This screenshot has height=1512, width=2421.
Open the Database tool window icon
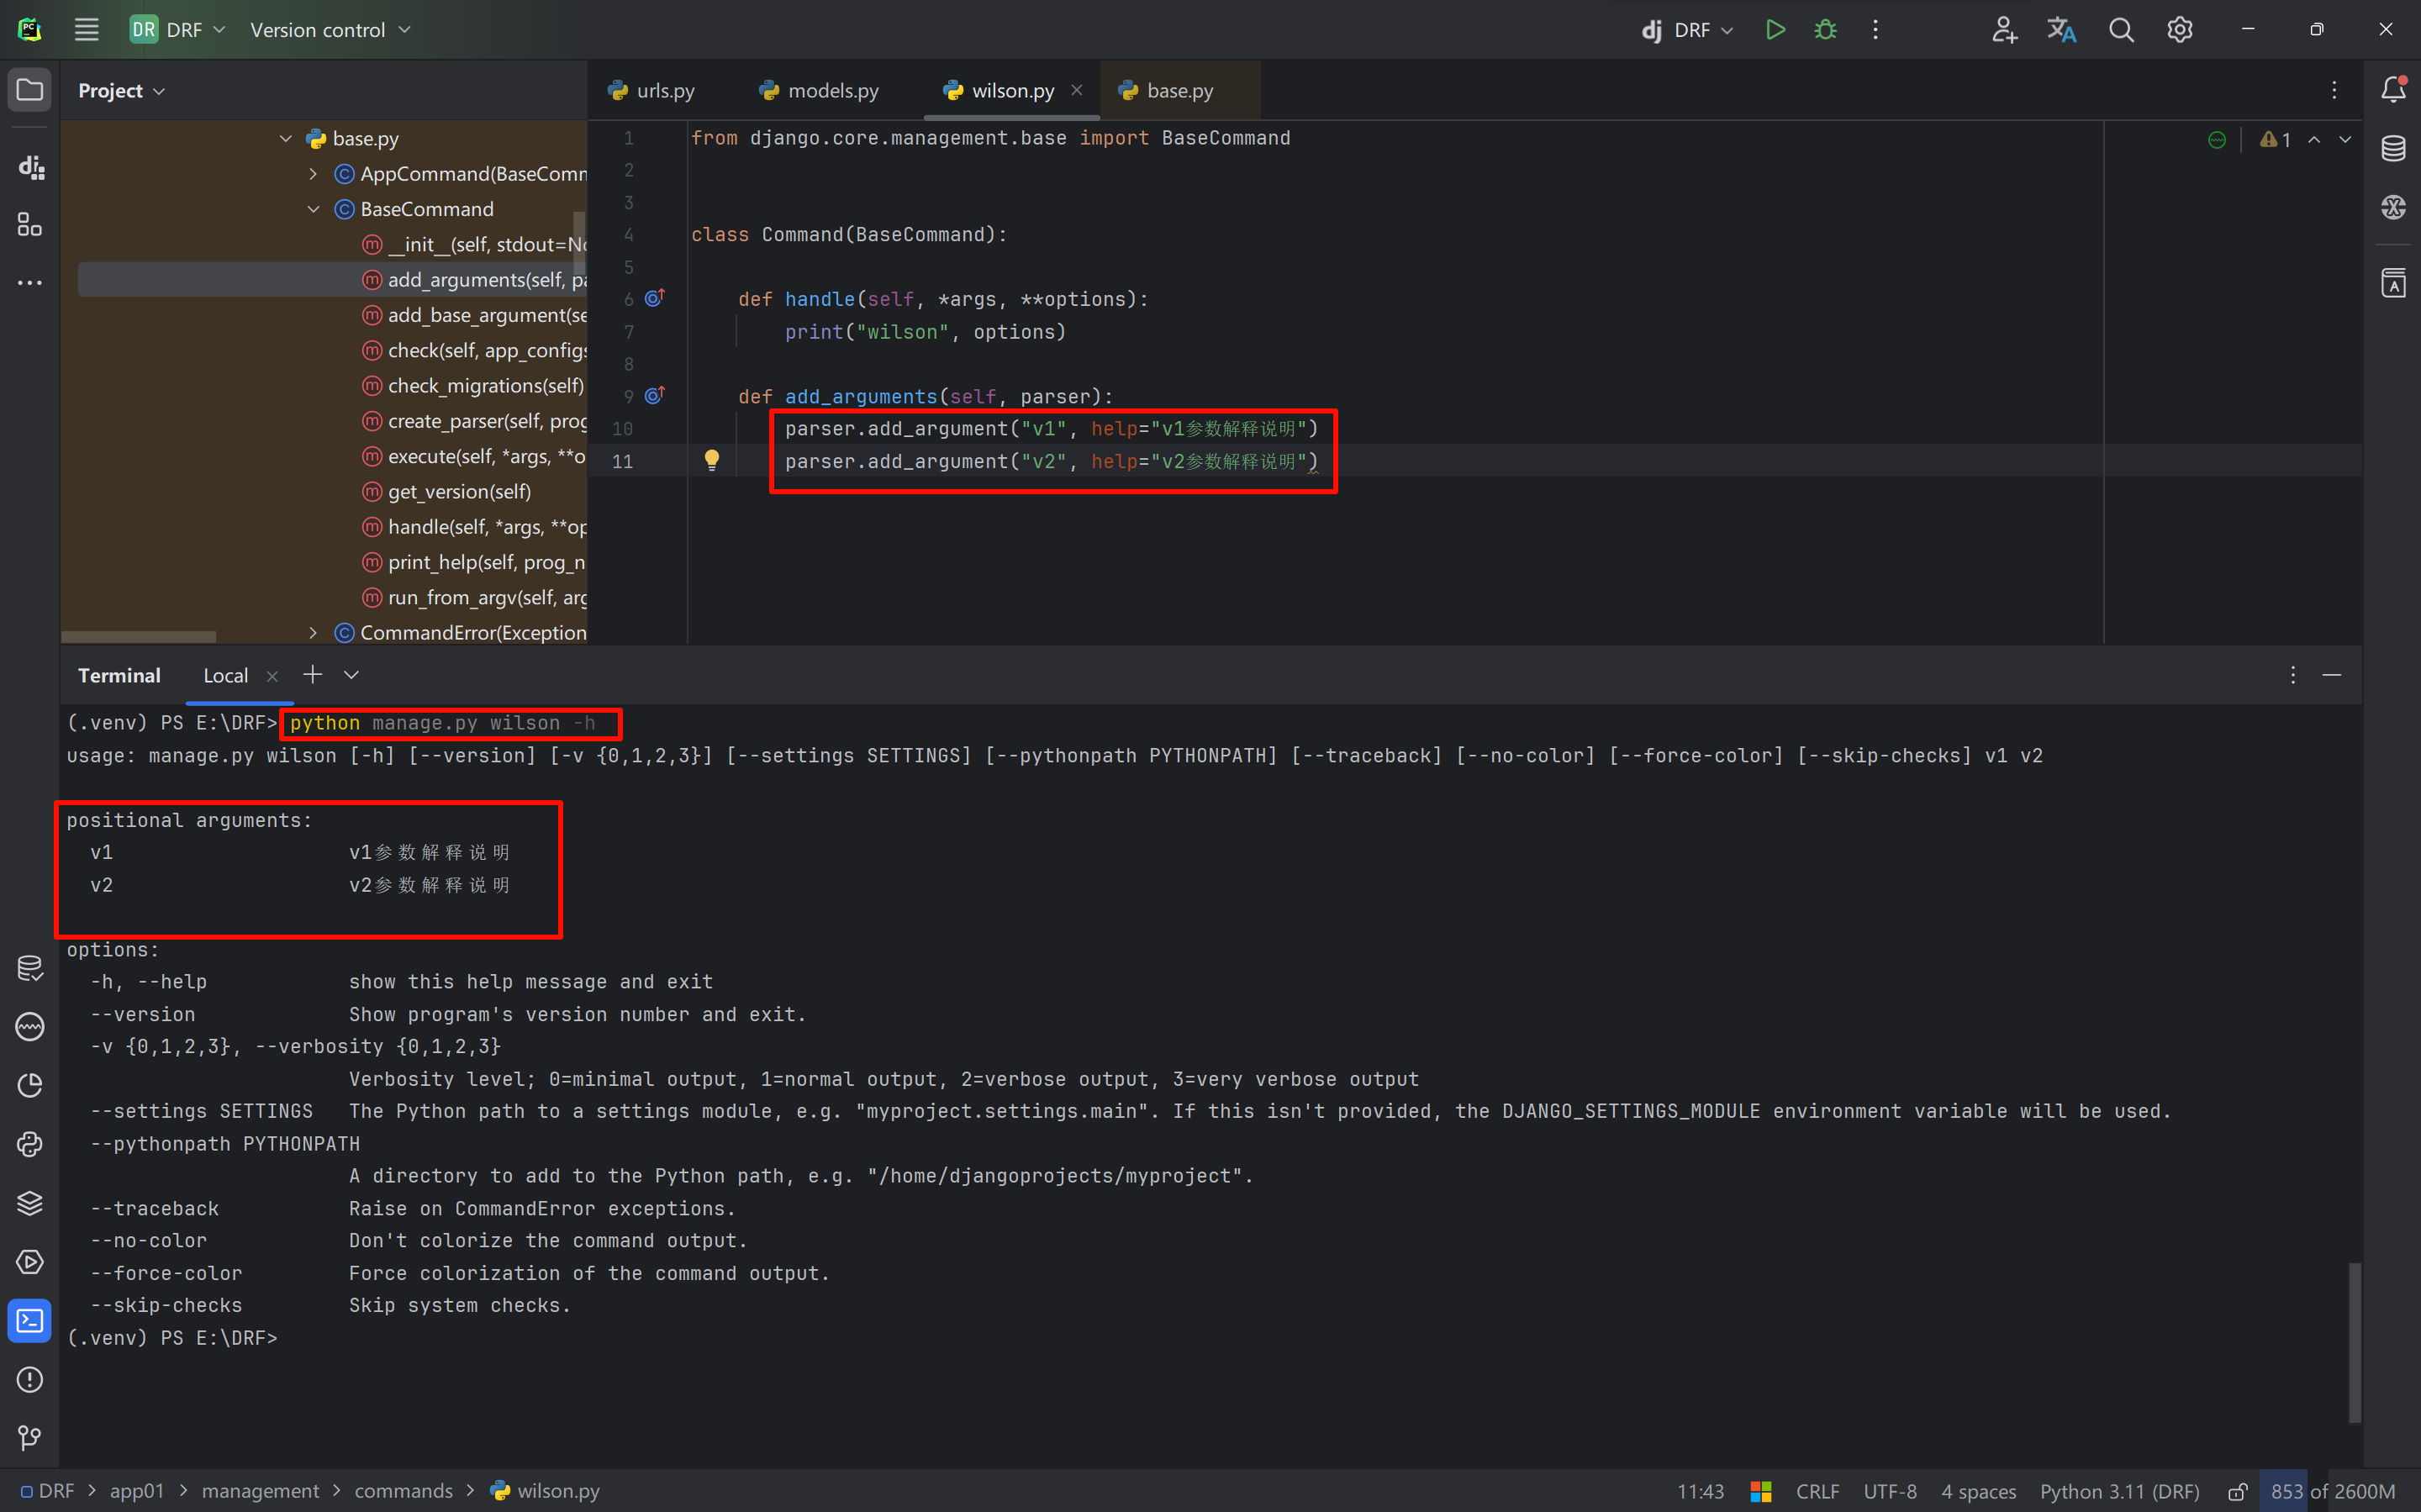pos(2393,148)
